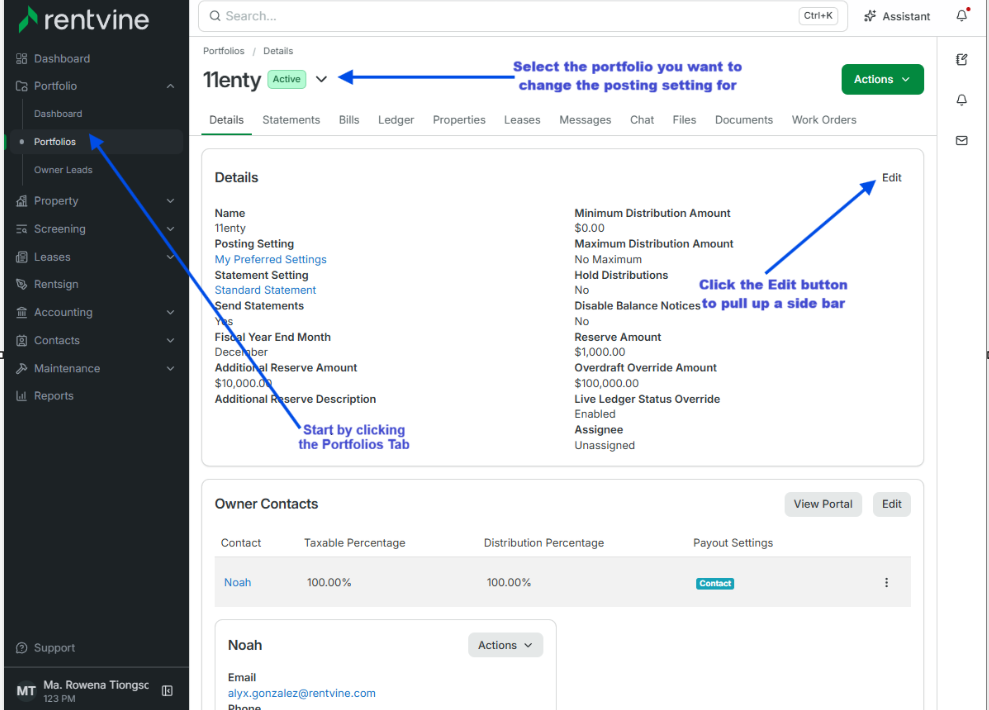Click the Property building icon

(x=21, y=201)
